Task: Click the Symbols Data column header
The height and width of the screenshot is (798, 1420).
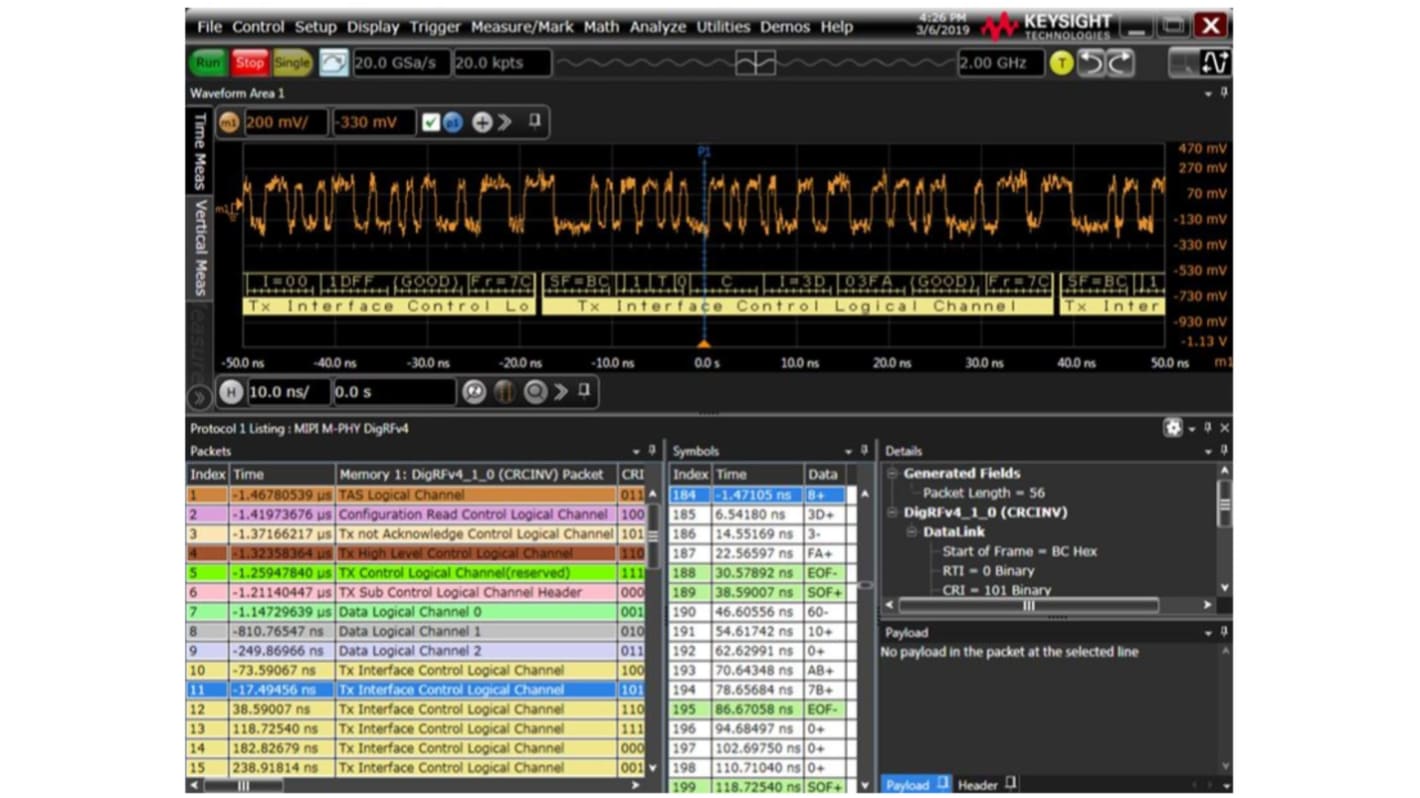Action: click(x=826, y=474)
